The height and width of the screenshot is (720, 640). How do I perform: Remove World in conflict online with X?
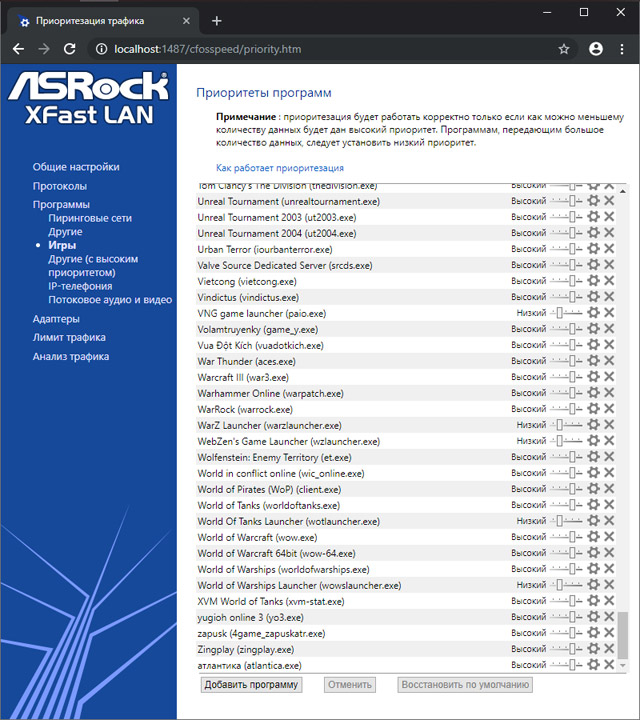point(609,472)
